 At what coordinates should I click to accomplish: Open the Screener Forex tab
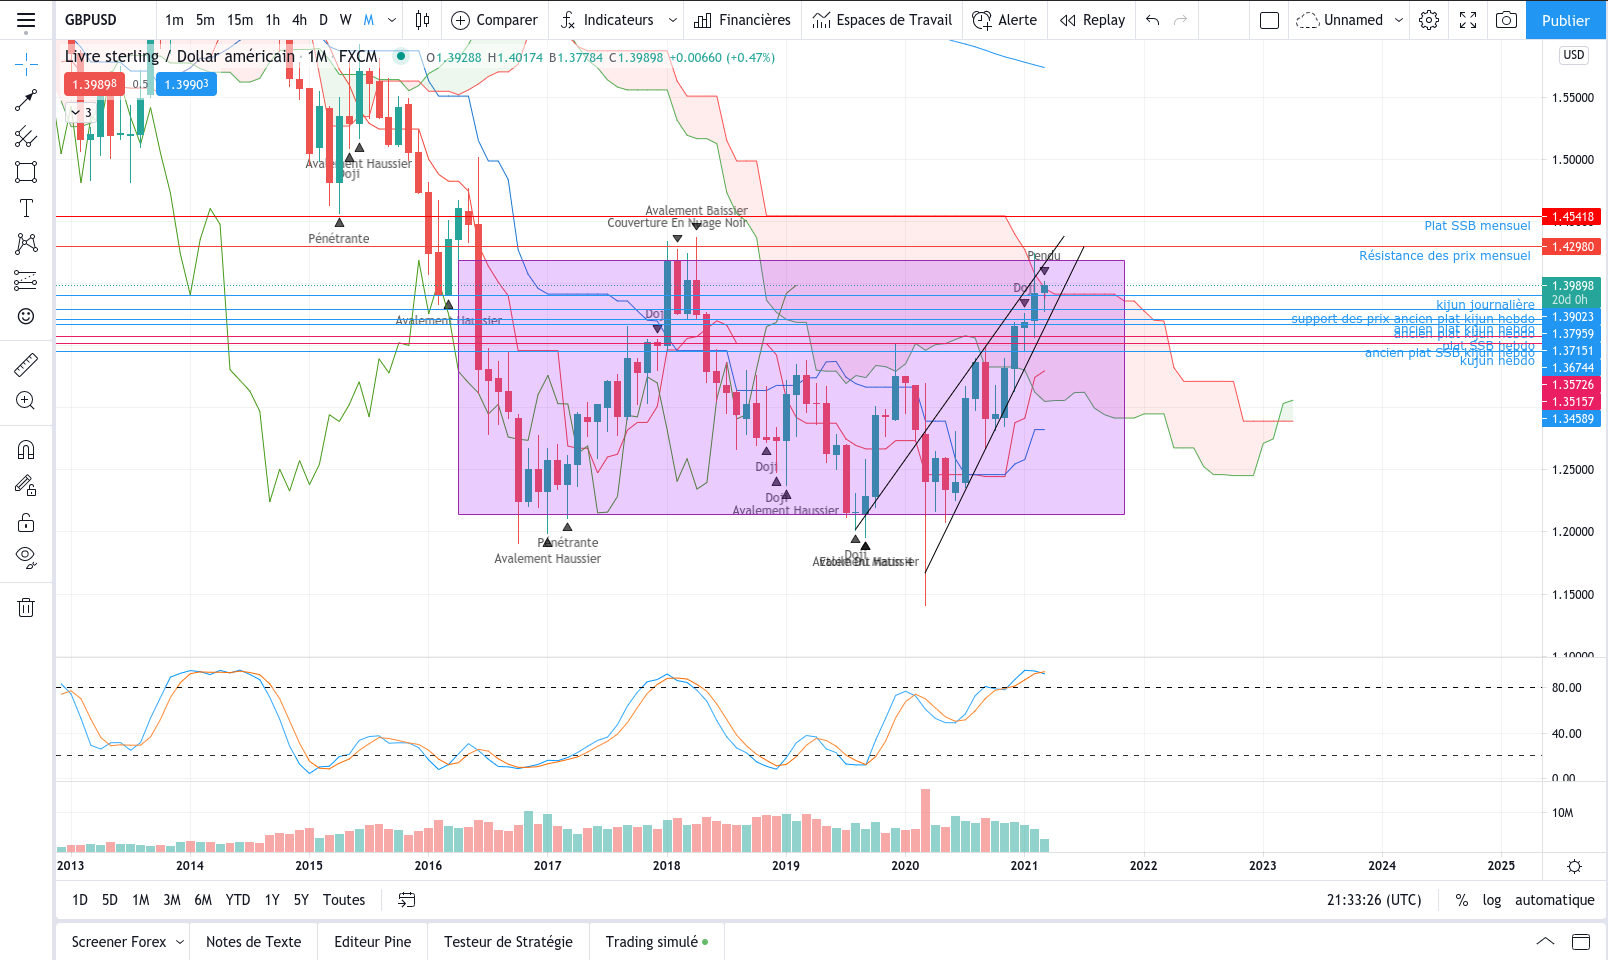click(119, 942)
